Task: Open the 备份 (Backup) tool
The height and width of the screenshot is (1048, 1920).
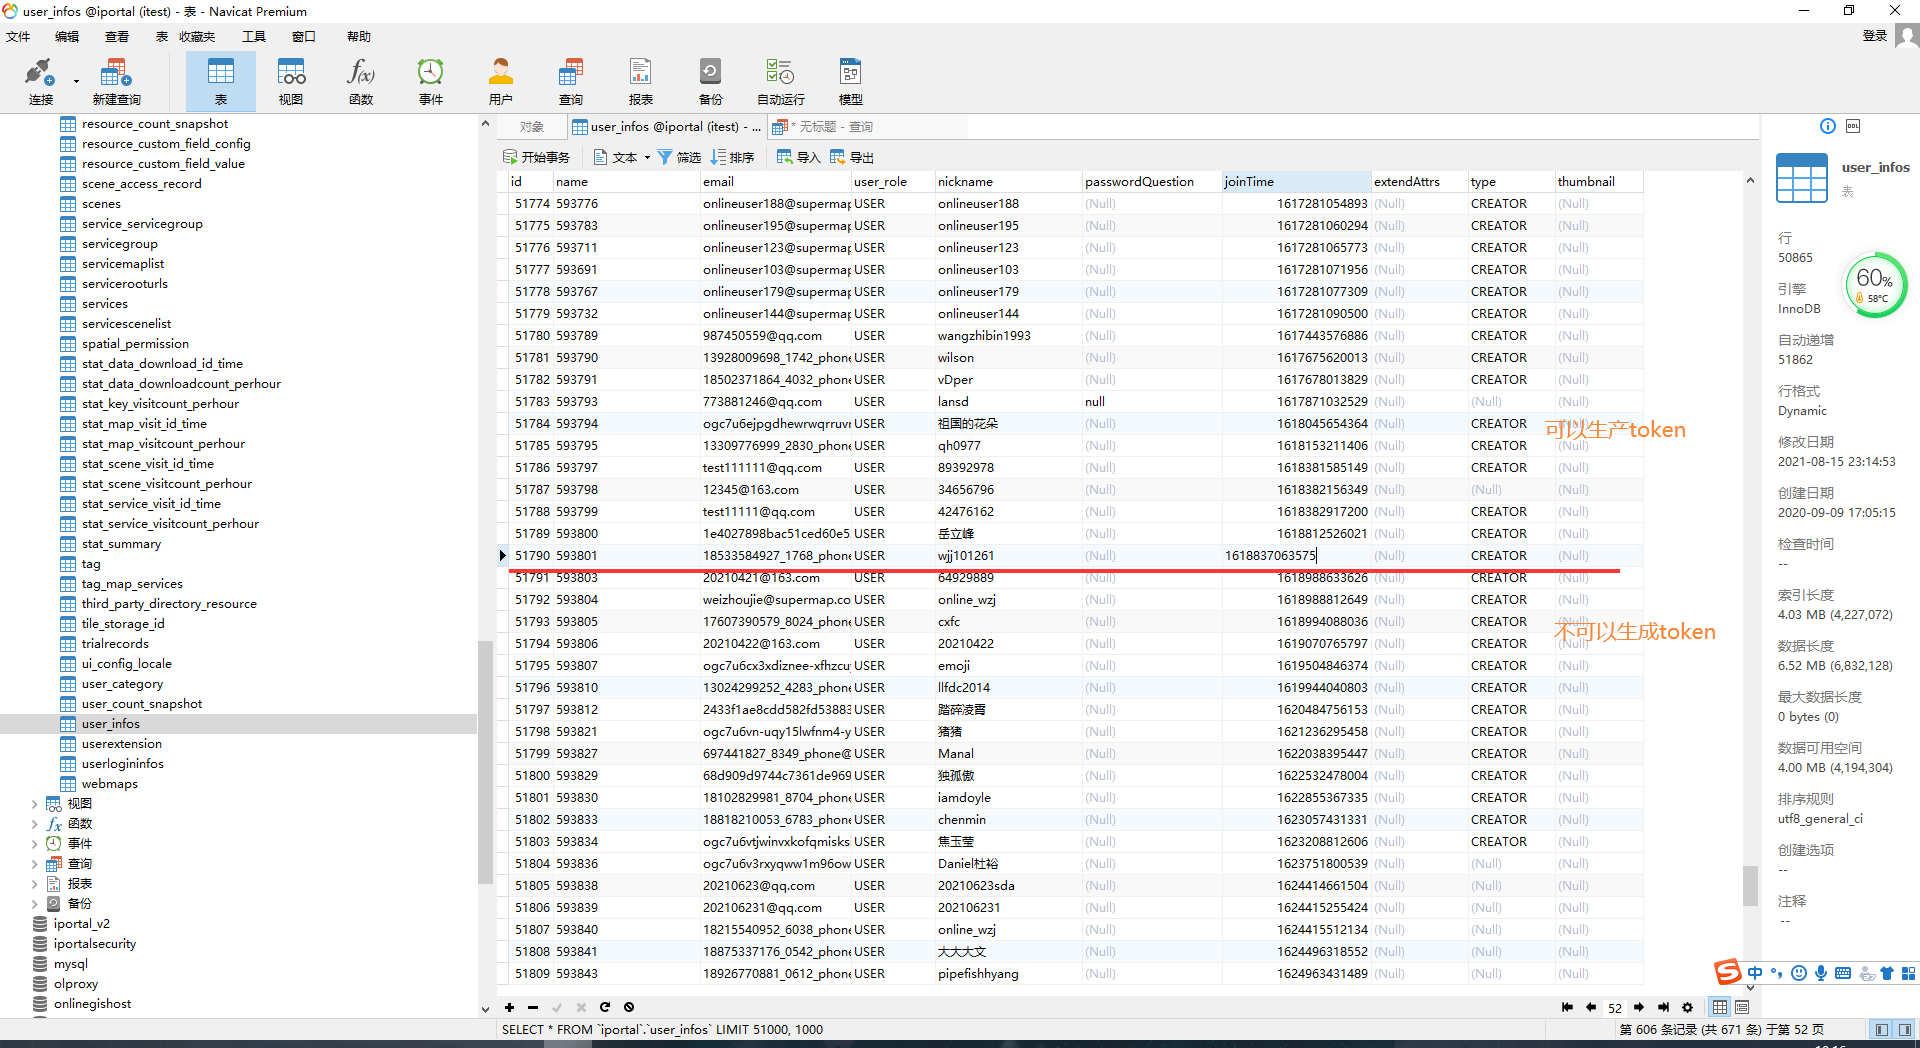Action: pos(710,81)
